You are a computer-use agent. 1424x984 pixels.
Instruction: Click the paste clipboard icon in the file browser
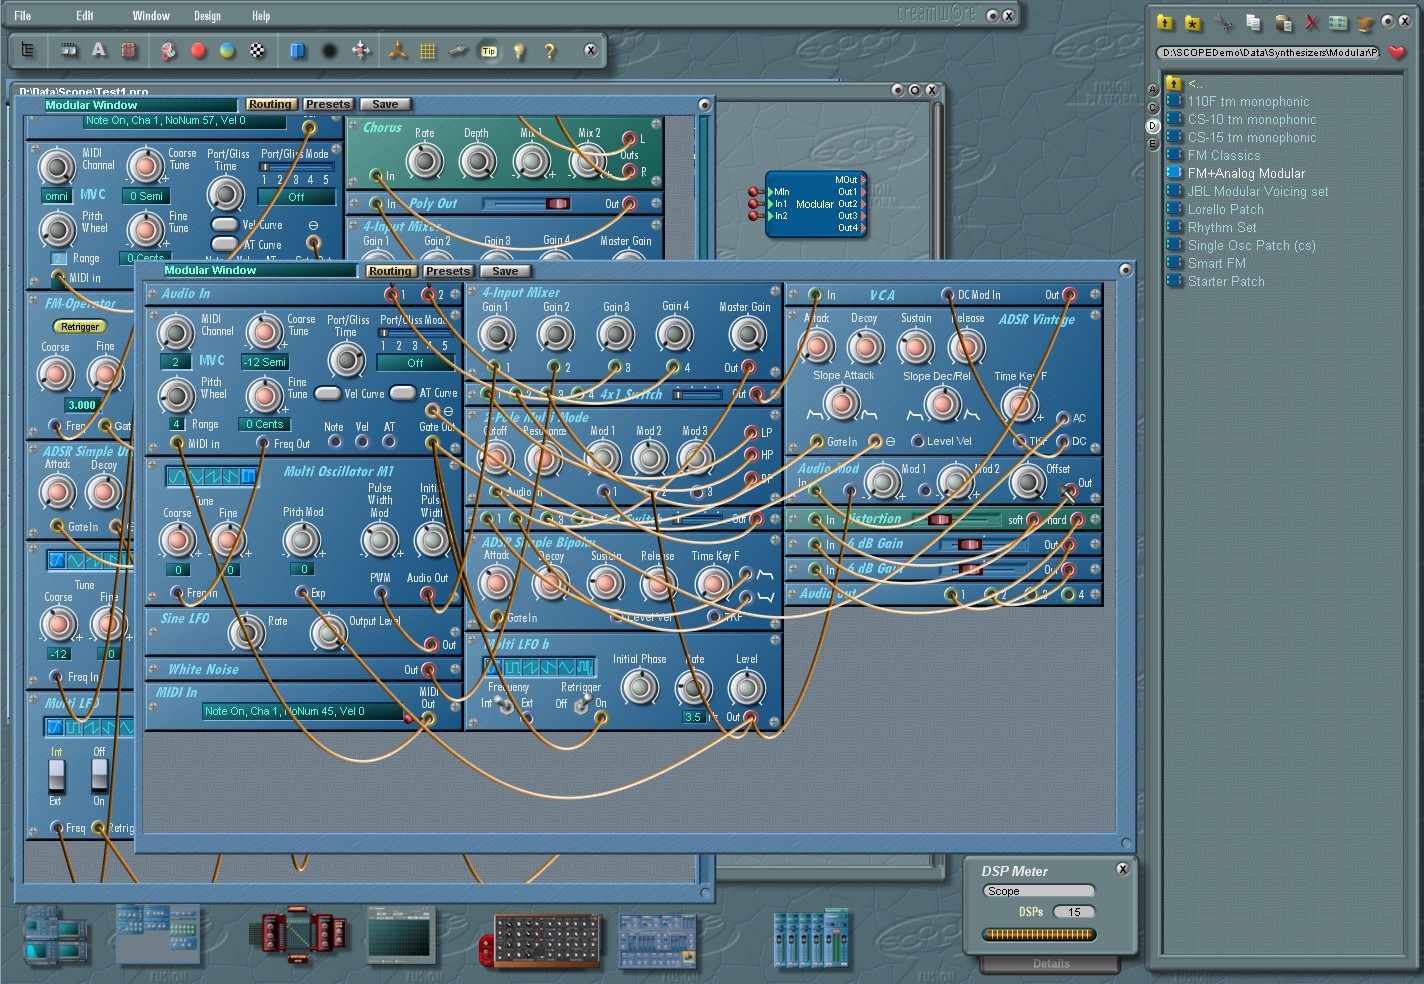1283,22
